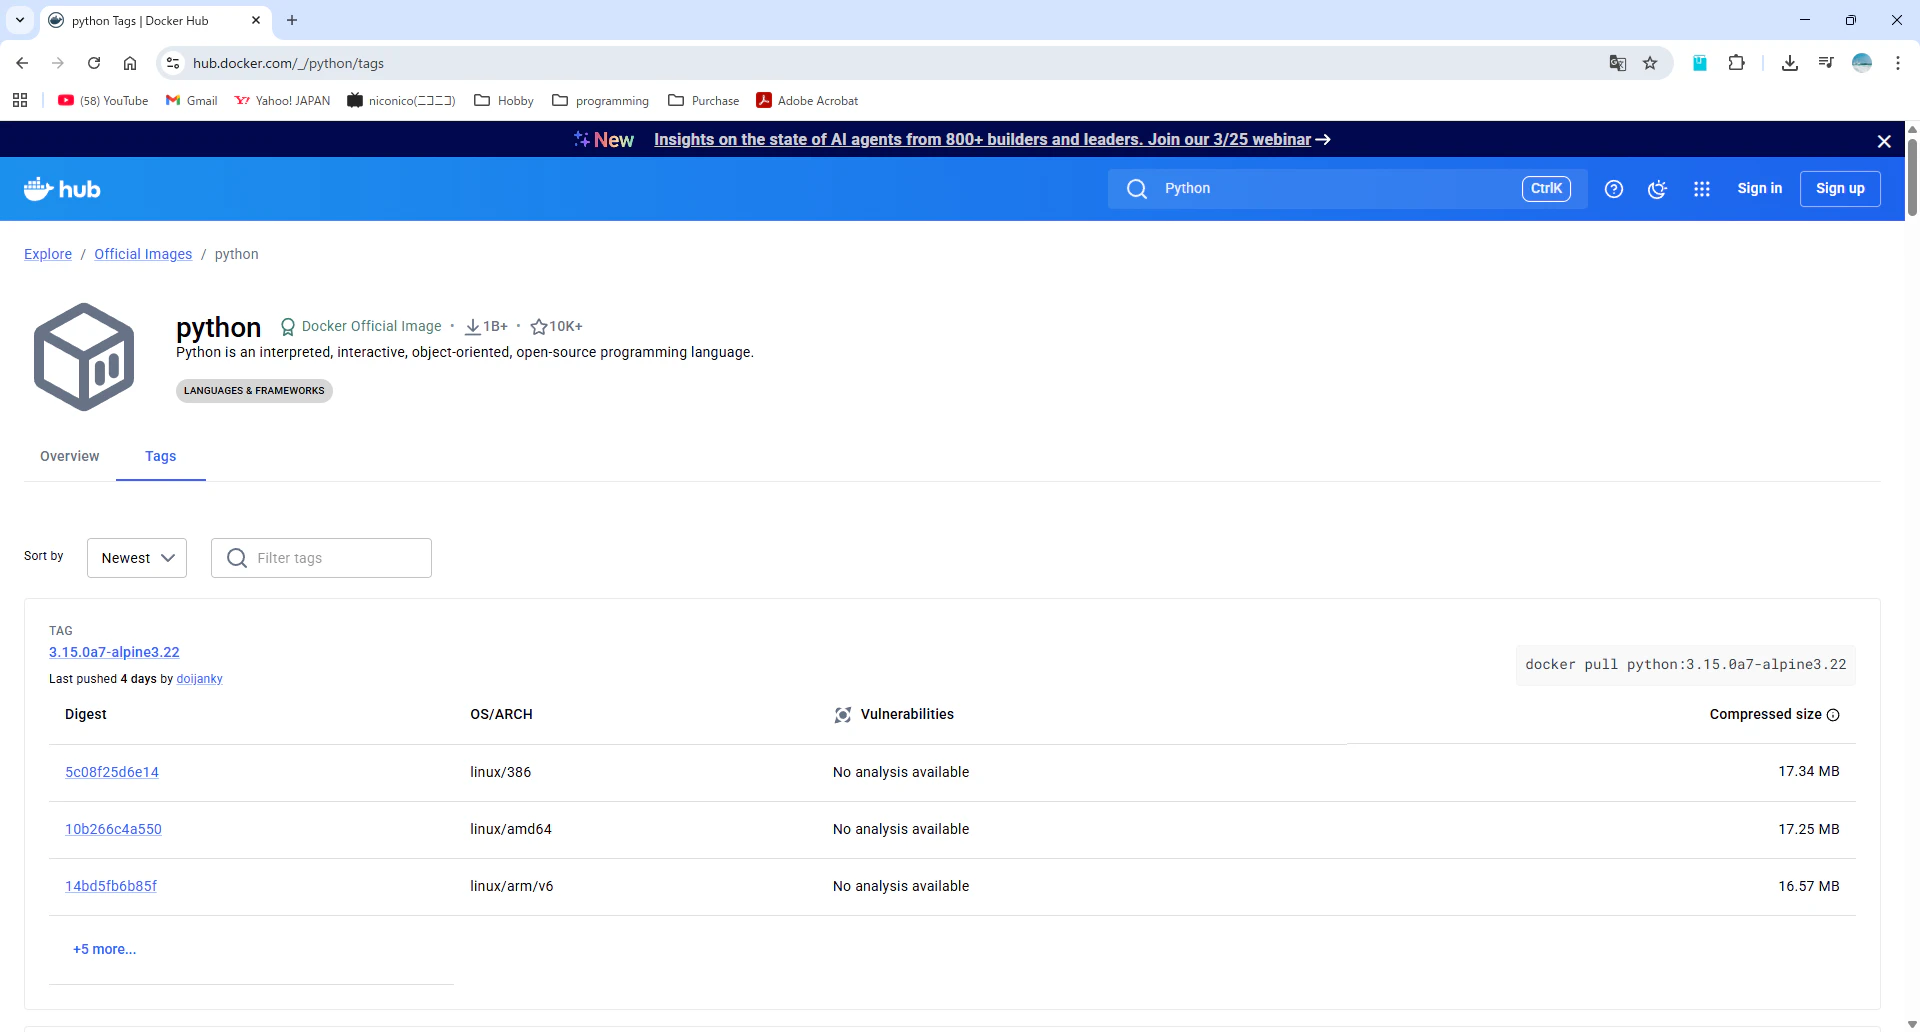Click the scrollbar down arrow
This screenshot has width=1920, height=1032.
(1912, 1024)
